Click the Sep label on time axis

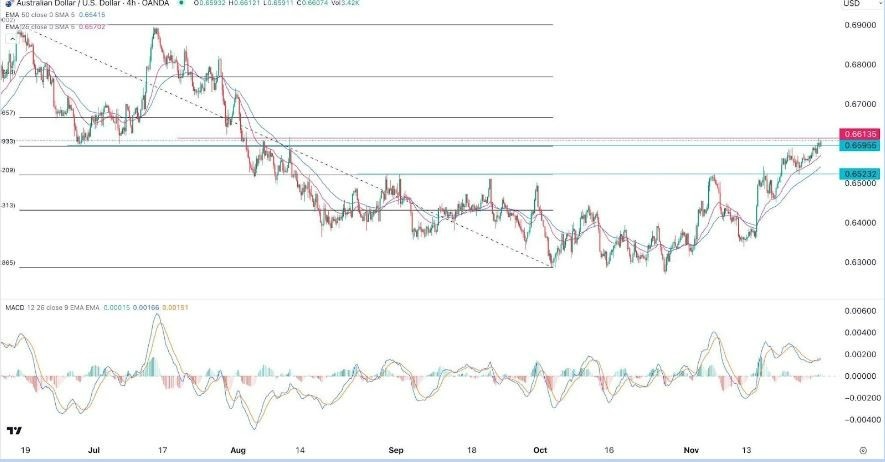396,450
